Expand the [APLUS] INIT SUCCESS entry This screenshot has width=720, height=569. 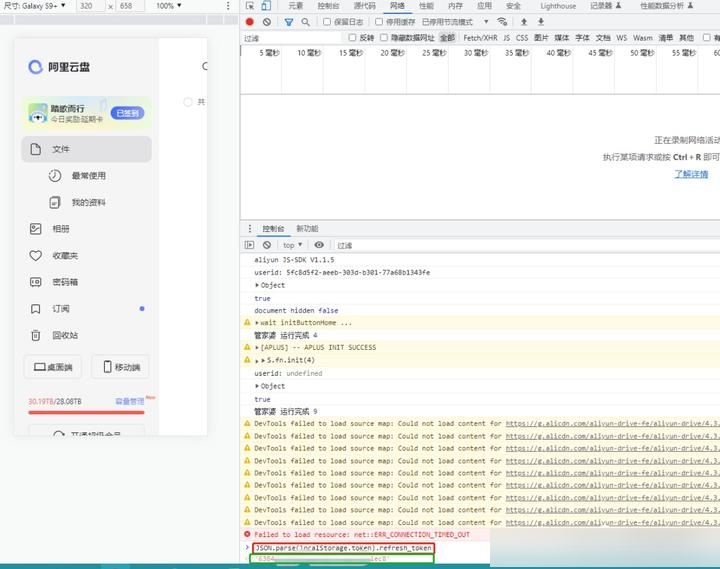tap(257, 348)
